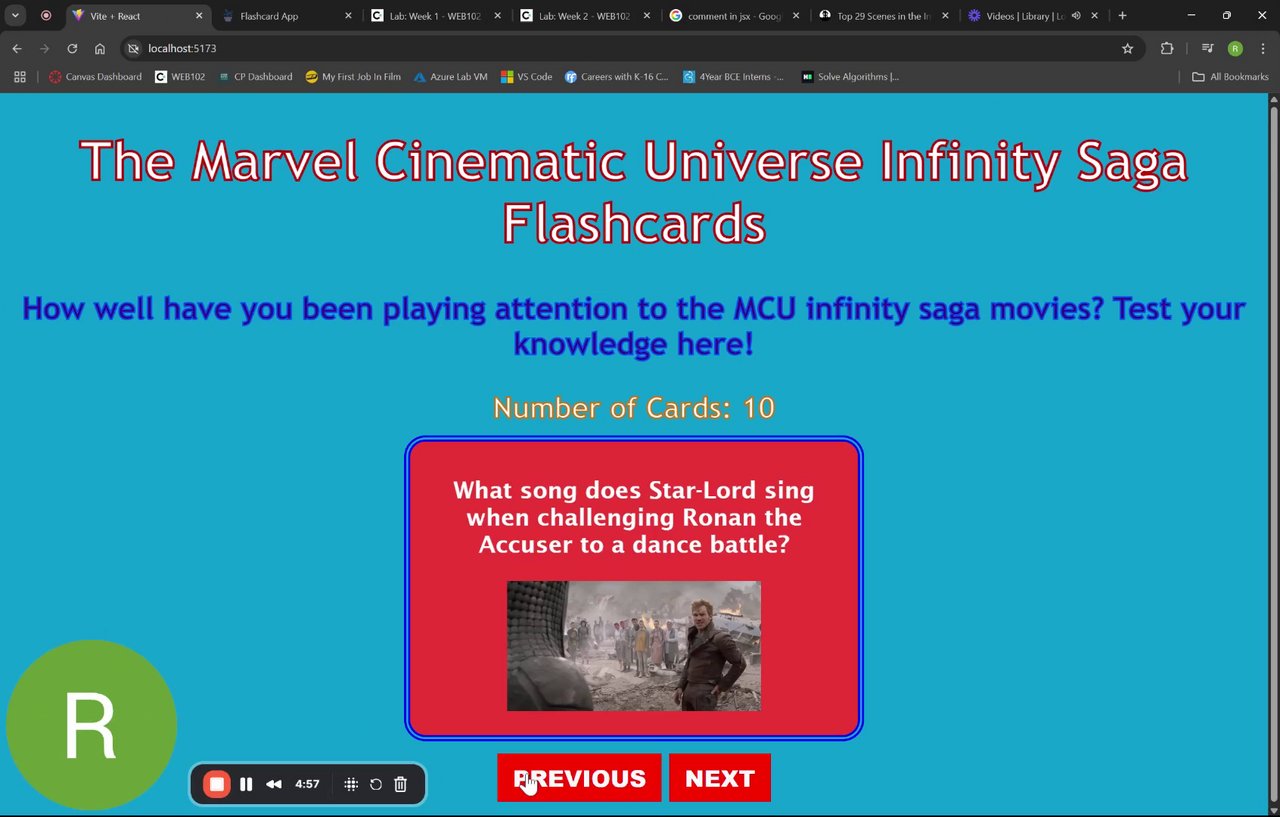The width and height of the screenshot is (1280, 817).
Task: Reload the localhost page
Action: click(72, 48)
